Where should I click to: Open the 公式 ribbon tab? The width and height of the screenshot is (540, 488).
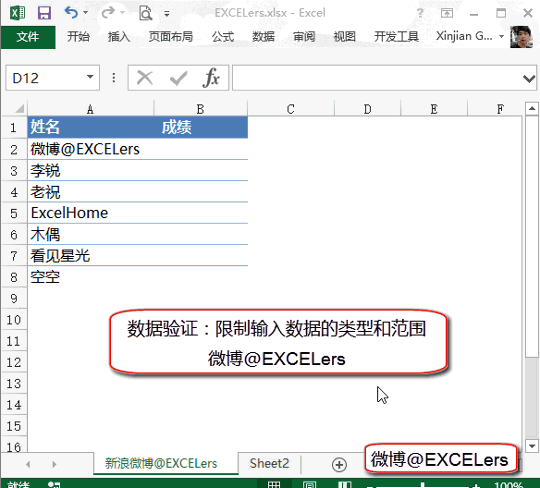point(223,37)
